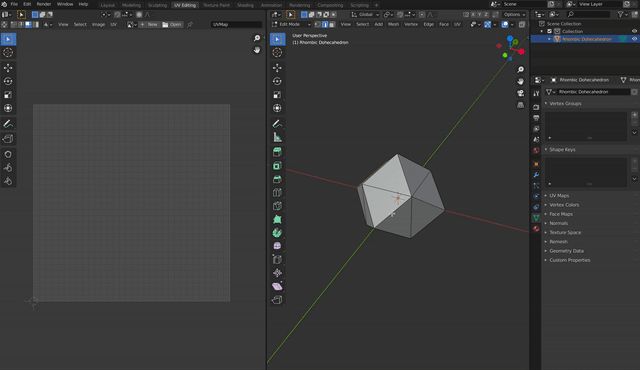This screenshot has height=370, width=640.
Task: Open the File menu
Action: click(14, 4)
